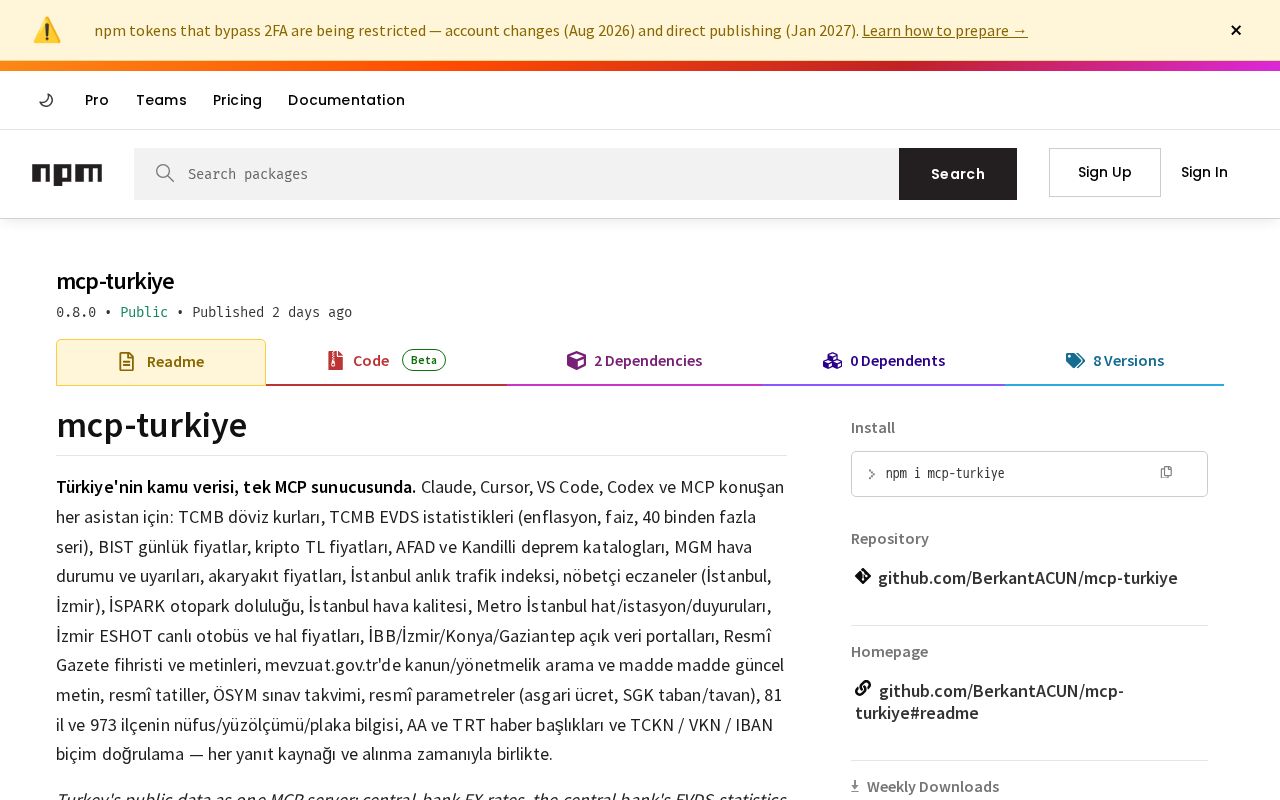
Task: Click the Sign Up button
Action: 1105,172
